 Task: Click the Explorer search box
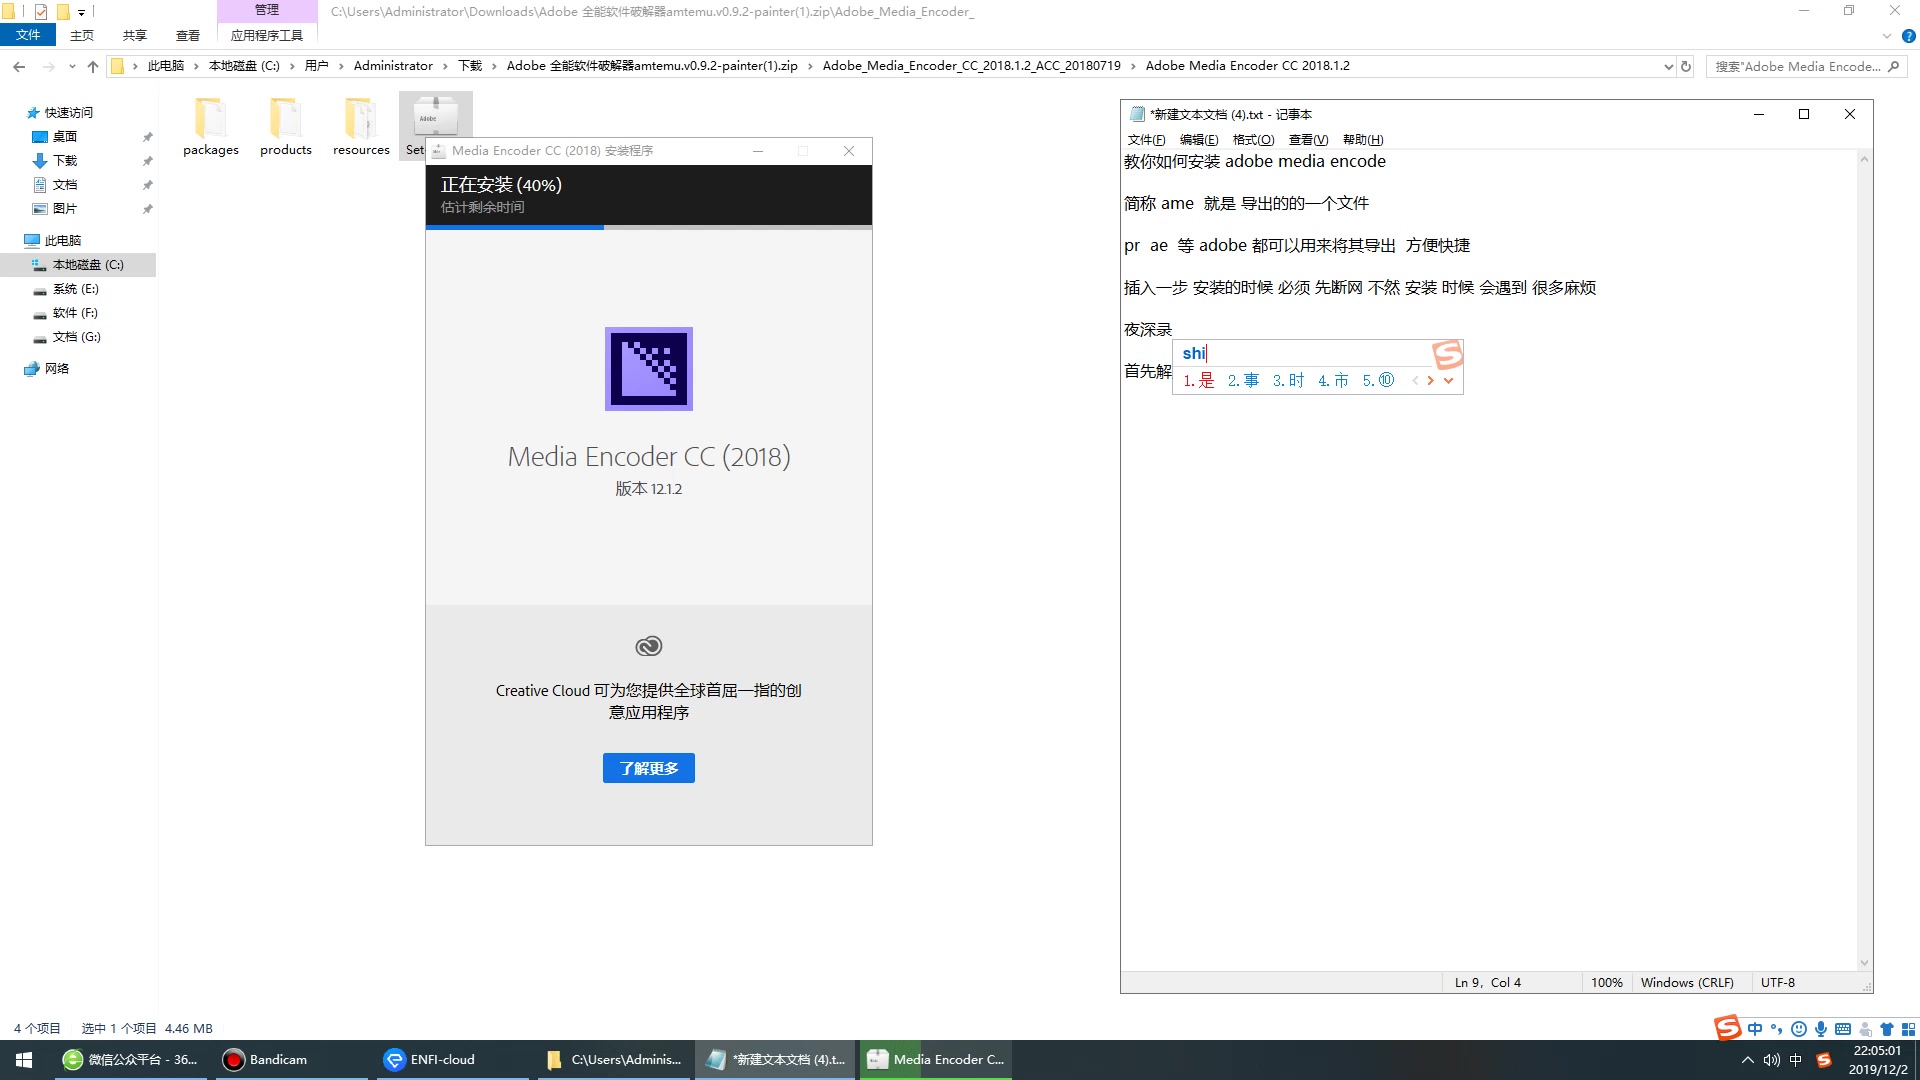pos(1806,66)
